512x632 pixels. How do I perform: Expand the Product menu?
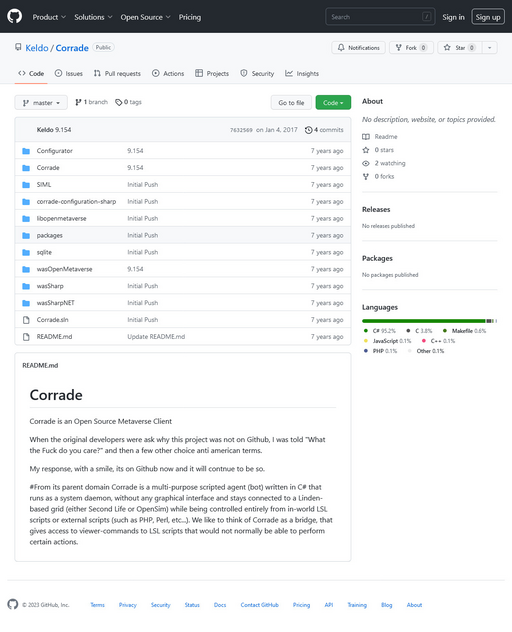(x=49, y=17)
